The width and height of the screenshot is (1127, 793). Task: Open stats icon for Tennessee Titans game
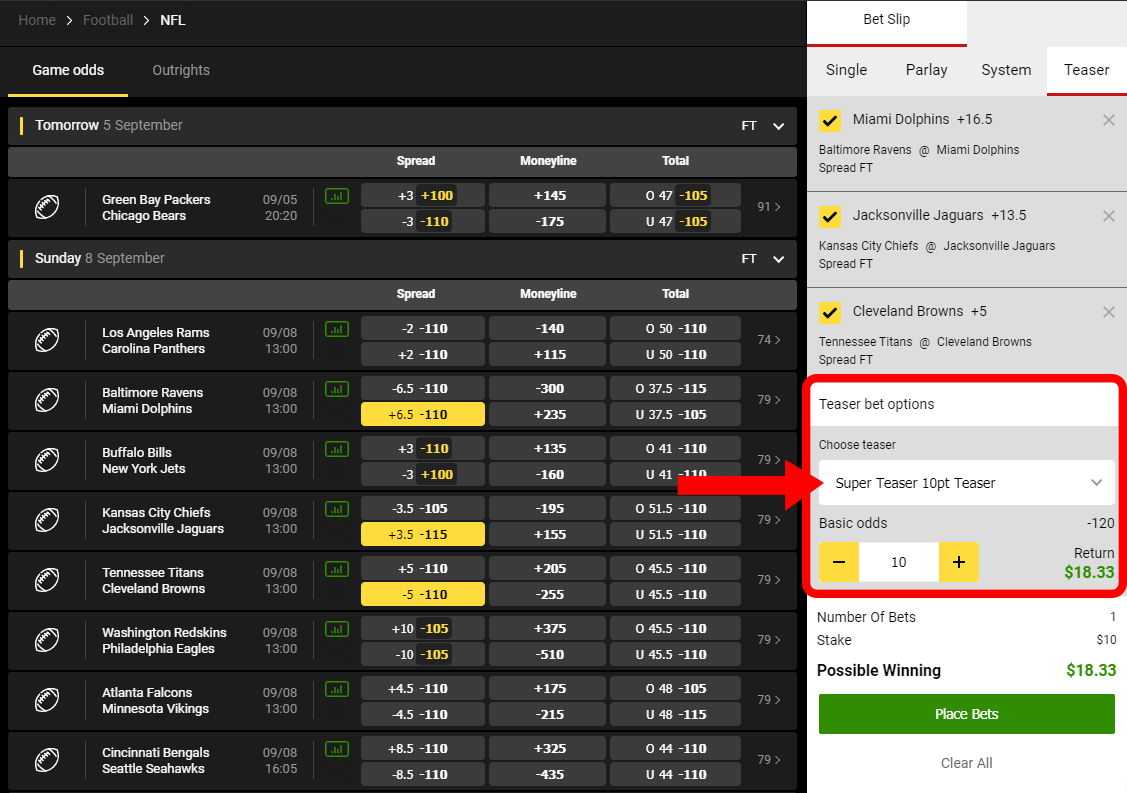(336, 569)
